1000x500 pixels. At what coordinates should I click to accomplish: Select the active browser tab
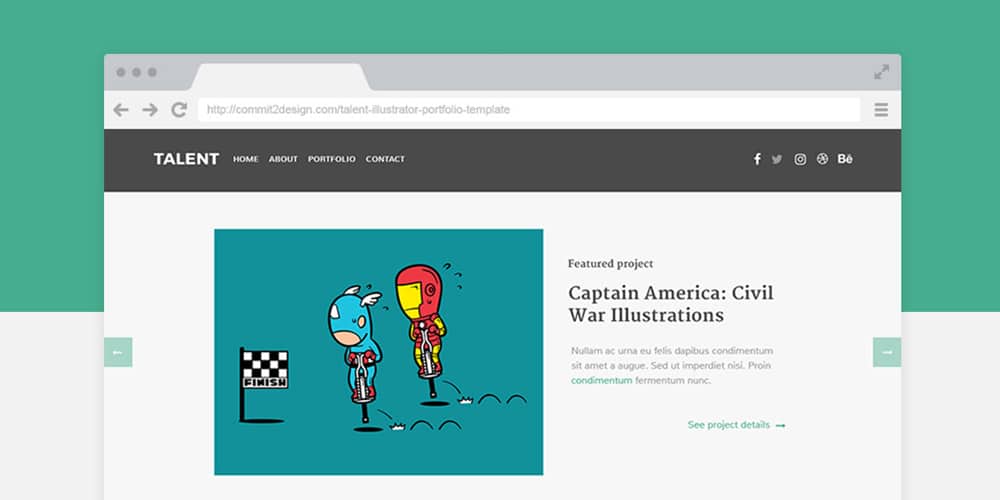[281, 77]
